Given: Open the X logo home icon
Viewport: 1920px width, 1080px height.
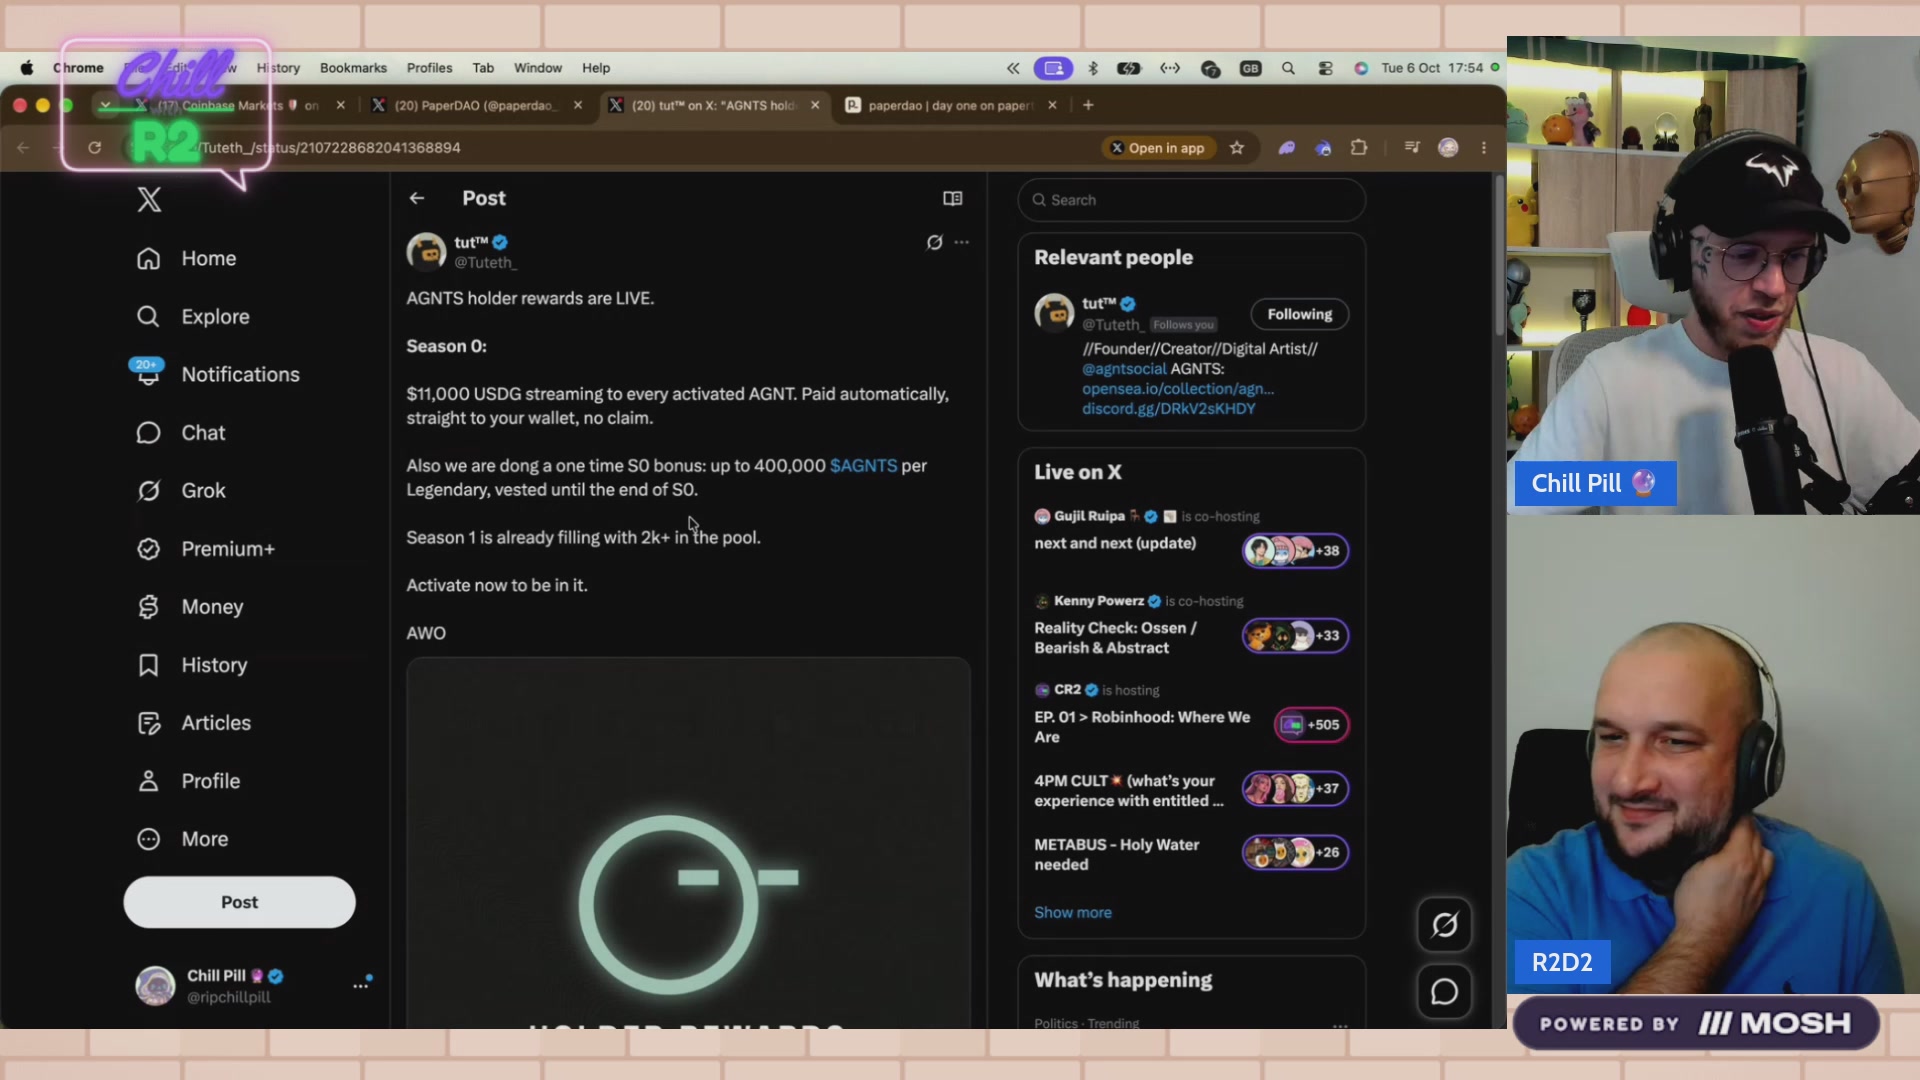Looking at the screenshot, I should click(x=149, y=200).
